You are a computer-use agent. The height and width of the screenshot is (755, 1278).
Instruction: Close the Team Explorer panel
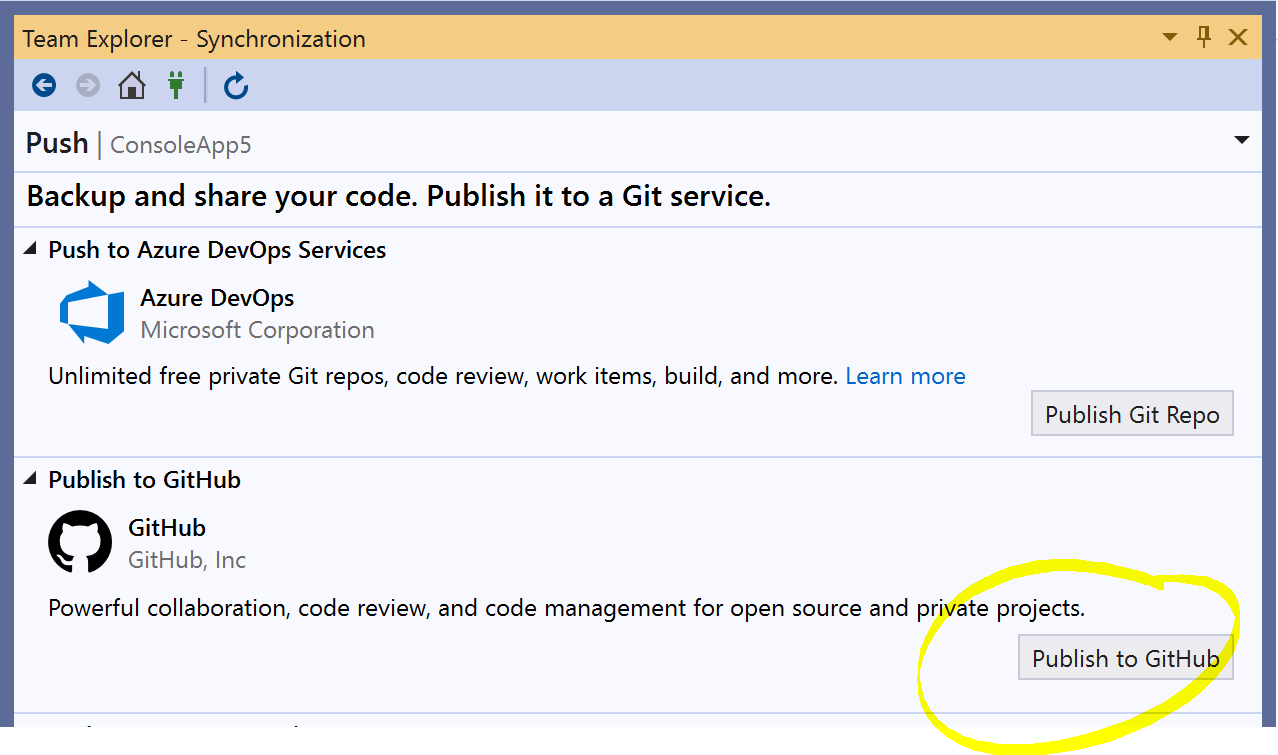[1238, 38]
